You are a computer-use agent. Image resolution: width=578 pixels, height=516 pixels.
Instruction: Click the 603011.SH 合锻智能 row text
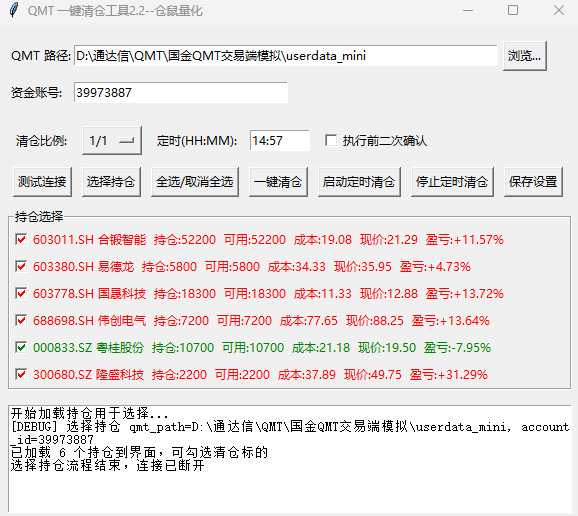[x=268, y=240]
